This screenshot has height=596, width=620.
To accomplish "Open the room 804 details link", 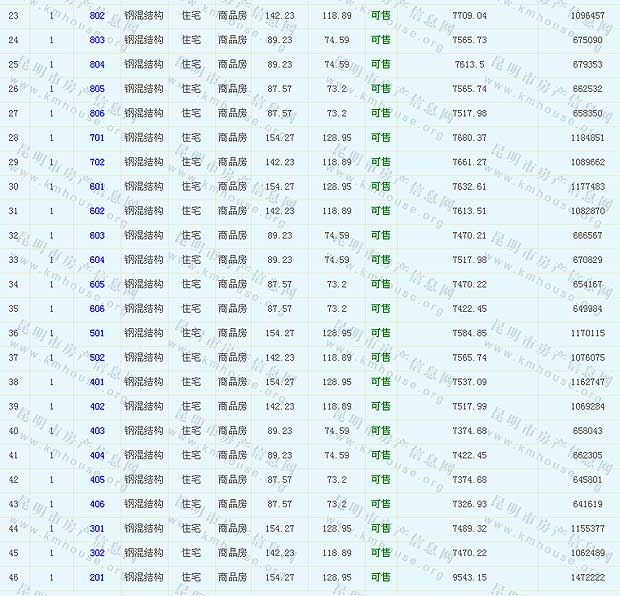I will pos(97,65).
